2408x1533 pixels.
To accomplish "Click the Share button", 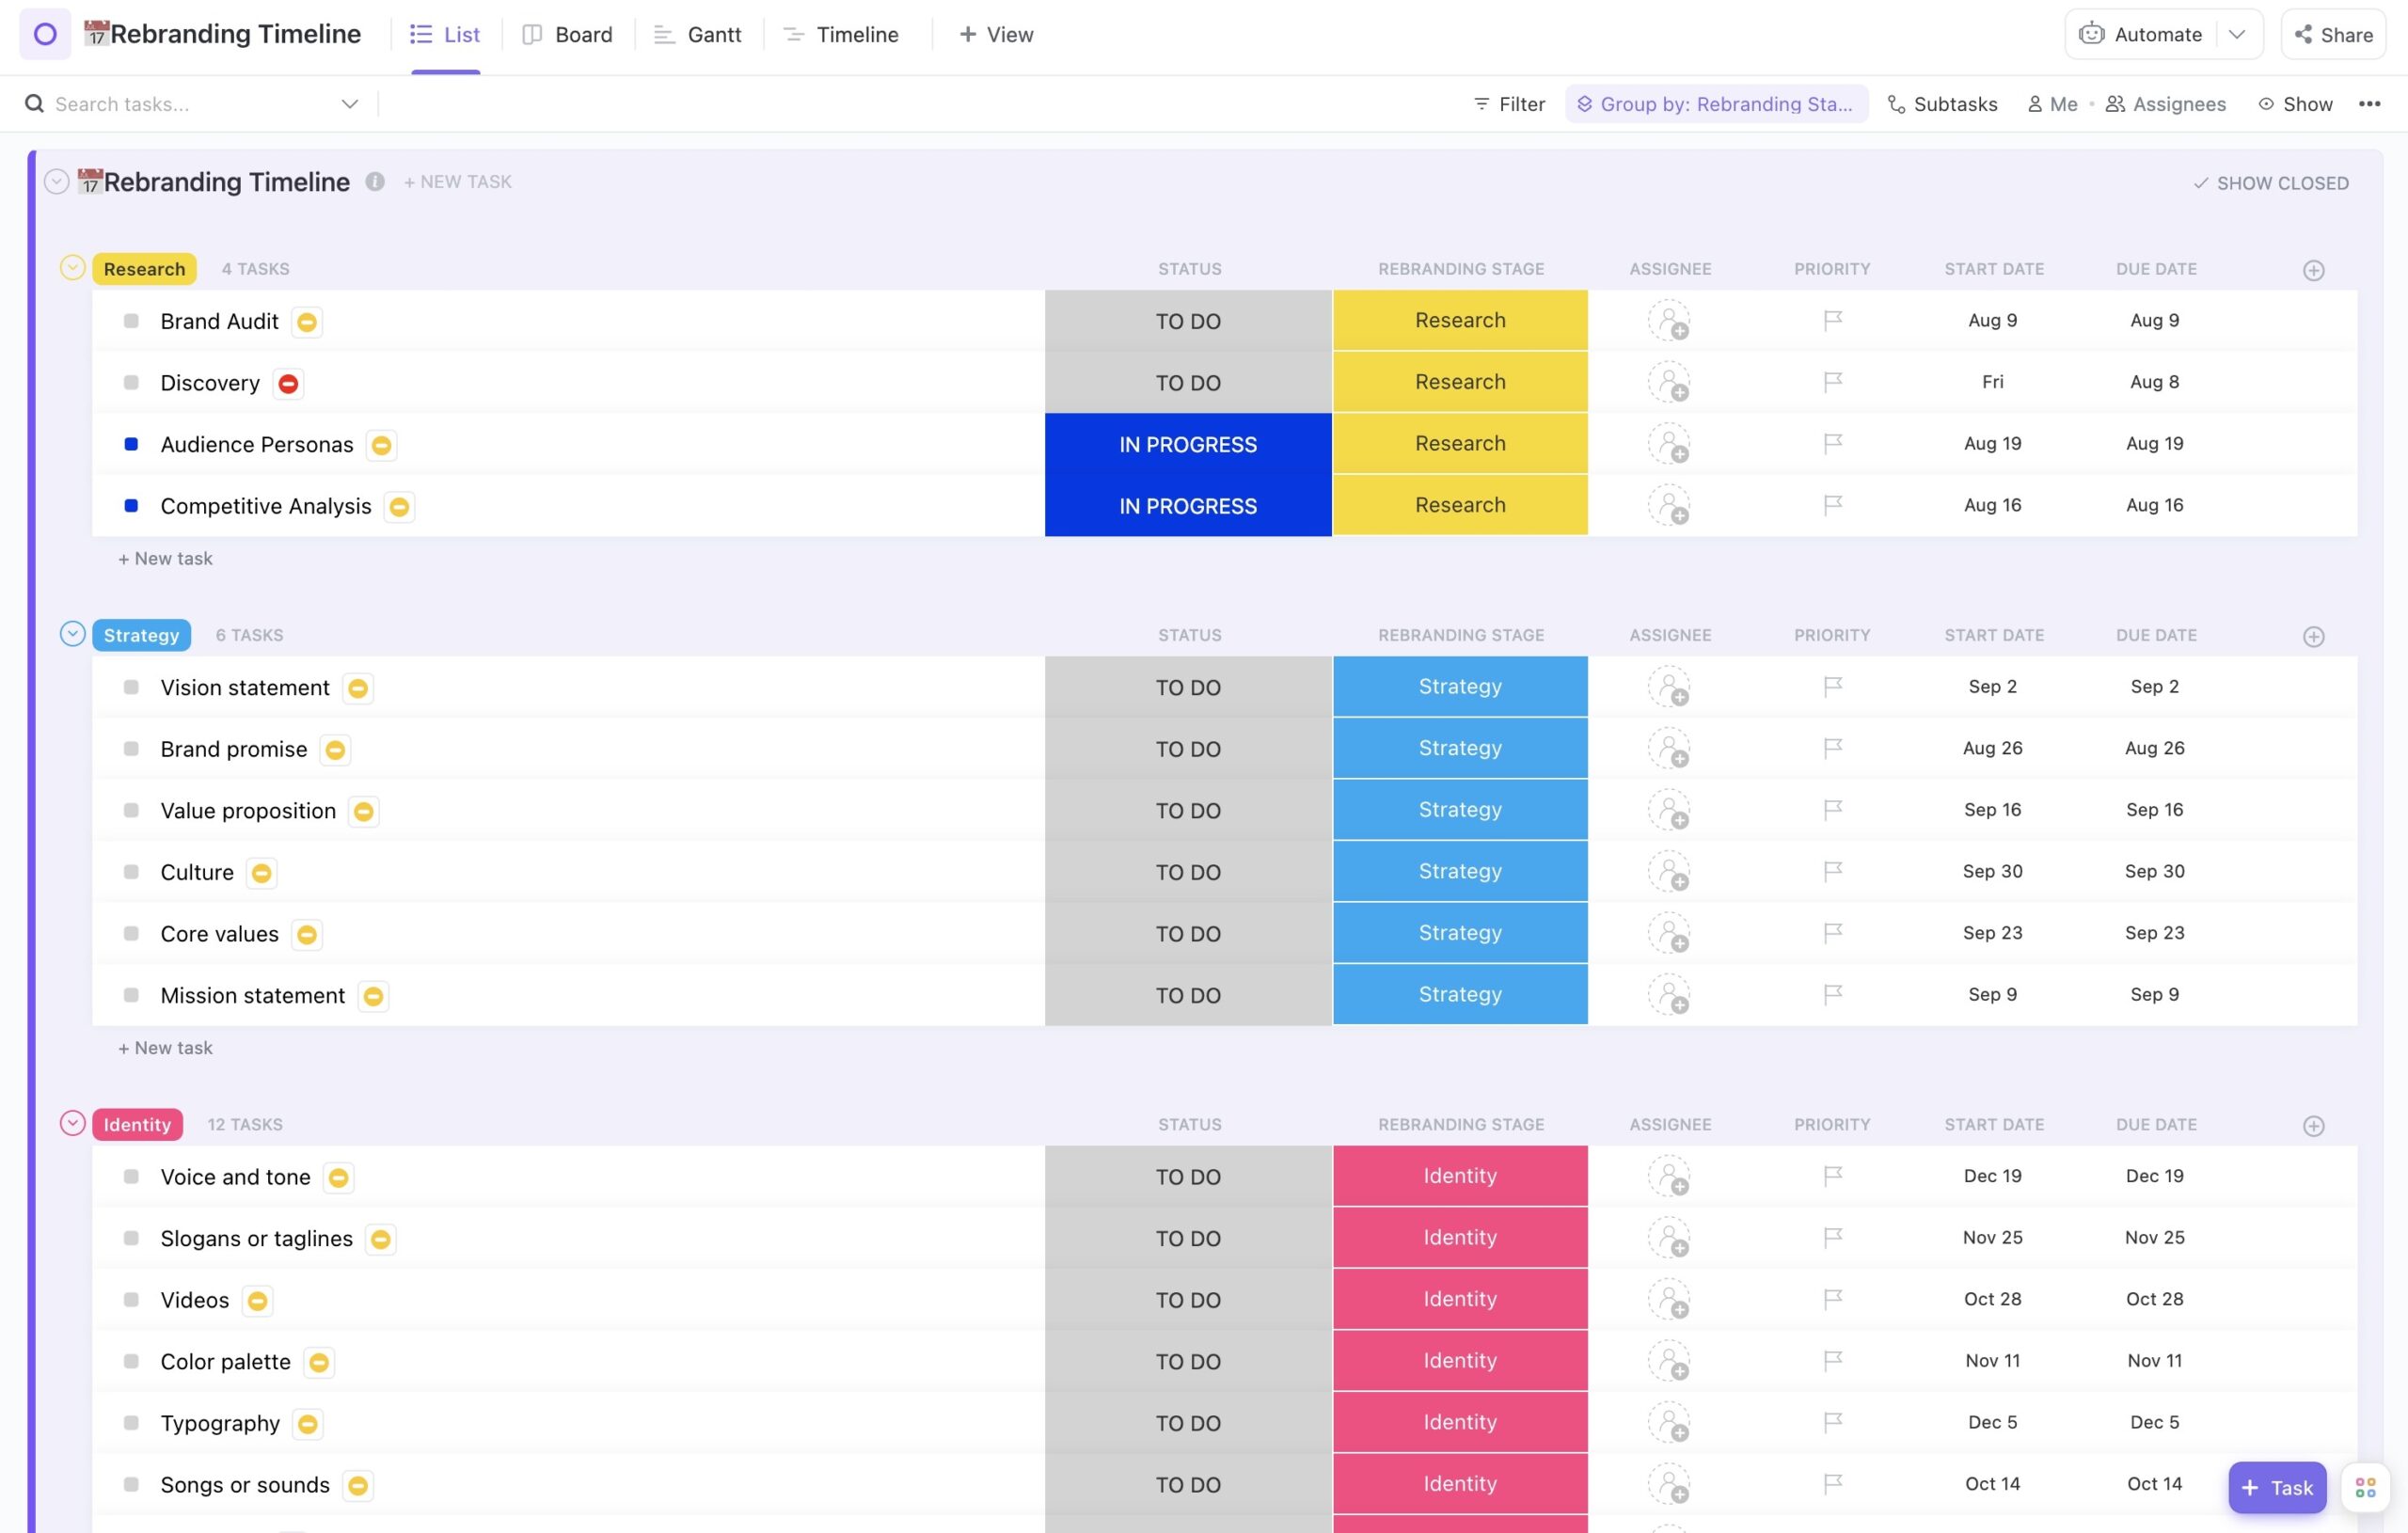I will point(2333,35).
